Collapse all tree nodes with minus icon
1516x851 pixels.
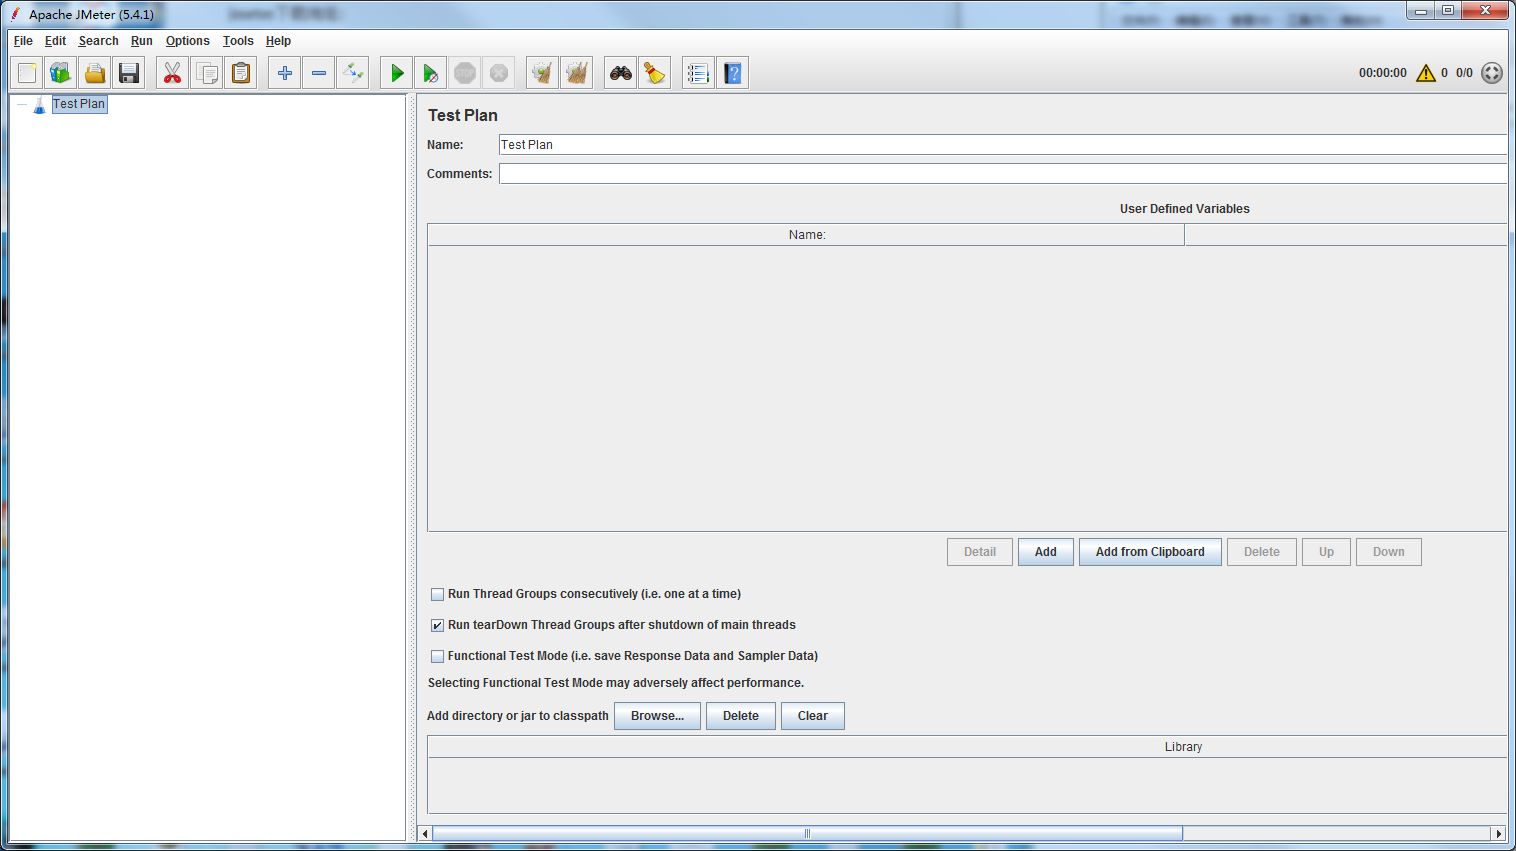pyautogui.click(x=319, y=73)
